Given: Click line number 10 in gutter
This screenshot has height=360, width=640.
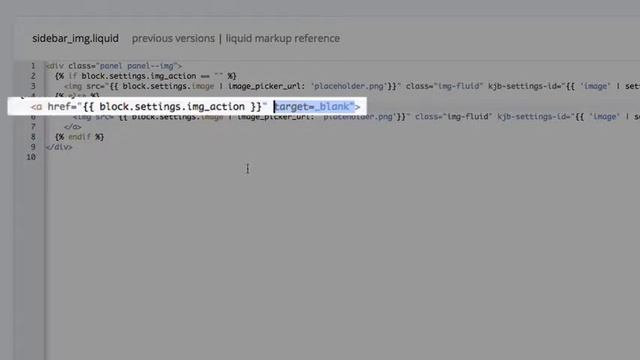Looking at the screenshot, I should (x=31, y=157).
